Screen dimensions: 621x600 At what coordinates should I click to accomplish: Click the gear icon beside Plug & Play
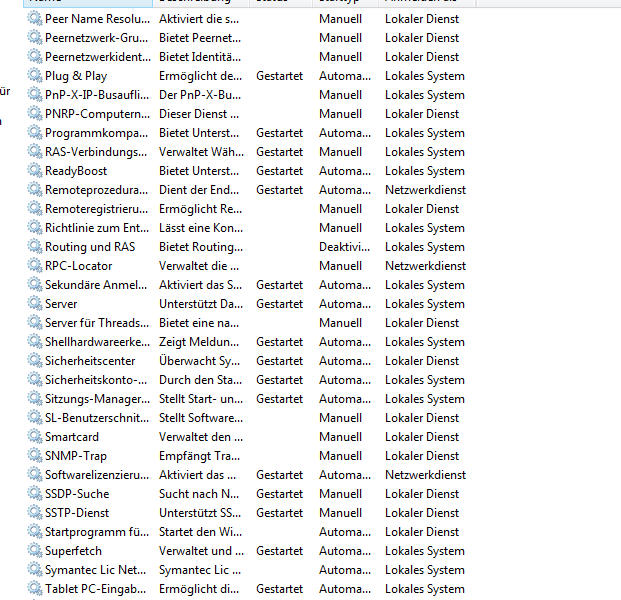(x=35, y=76)
